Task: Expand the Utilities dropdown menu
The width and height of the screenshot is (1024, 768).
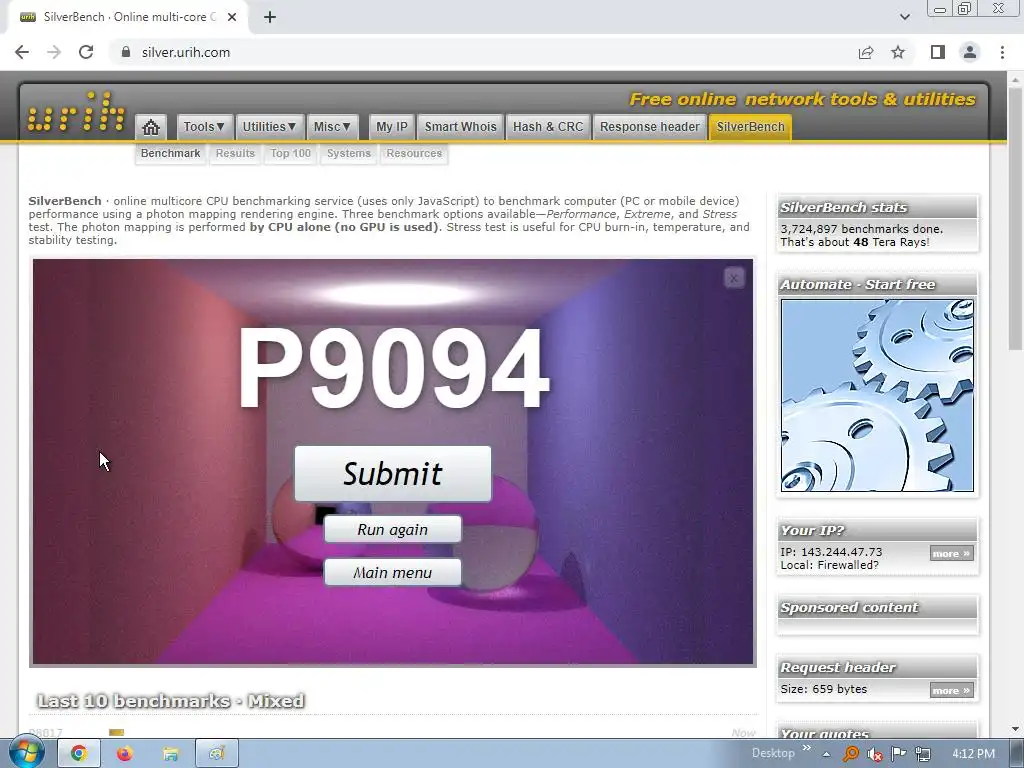Action: pyautogui.click(x=269, y=127)
